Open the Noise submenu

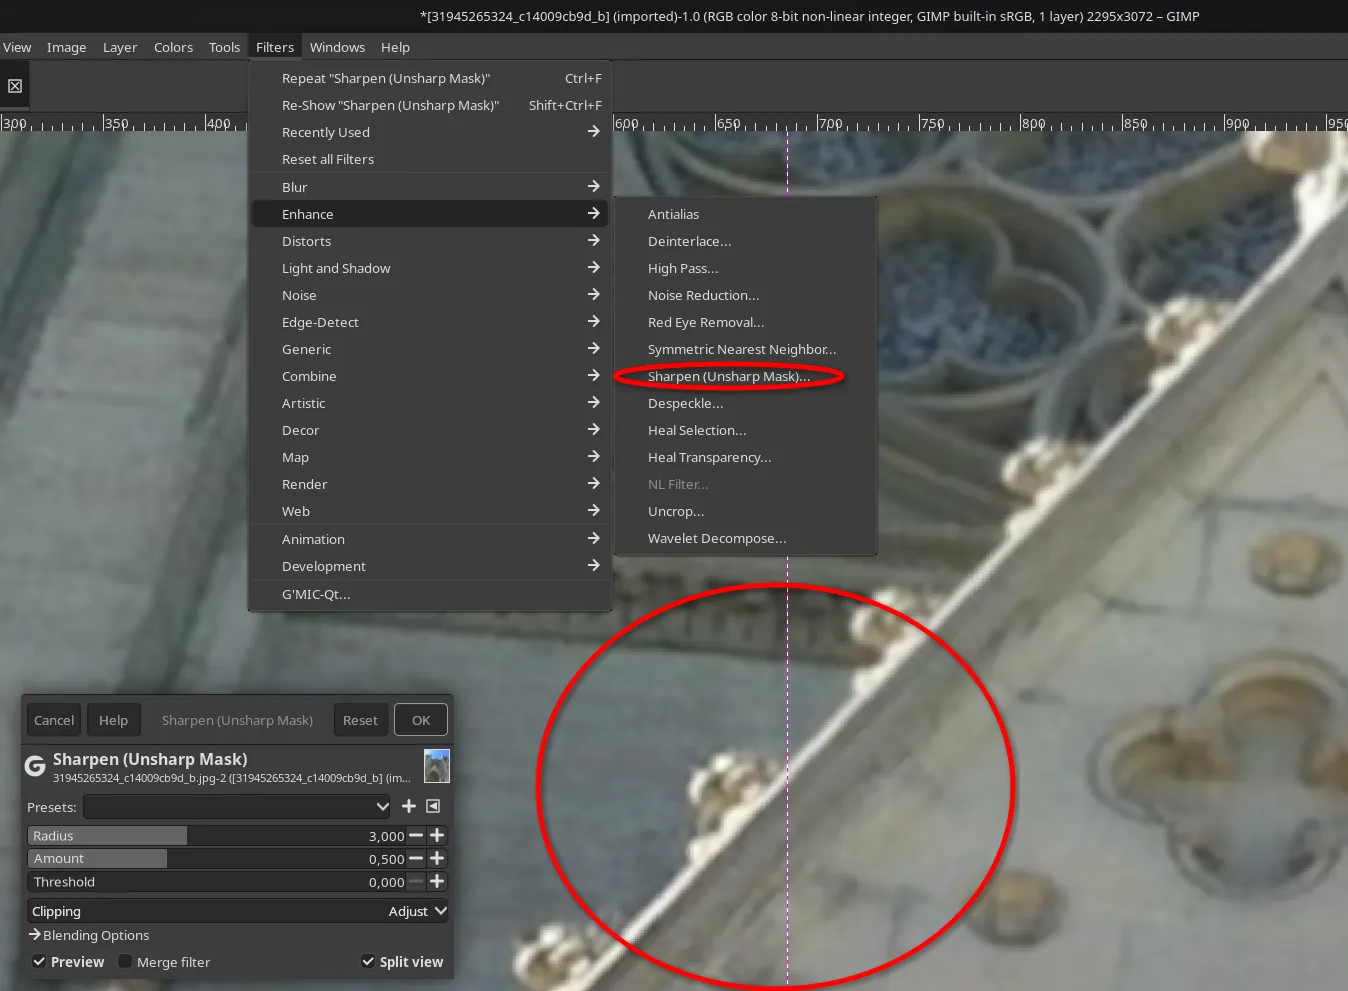tap(430, 295)
